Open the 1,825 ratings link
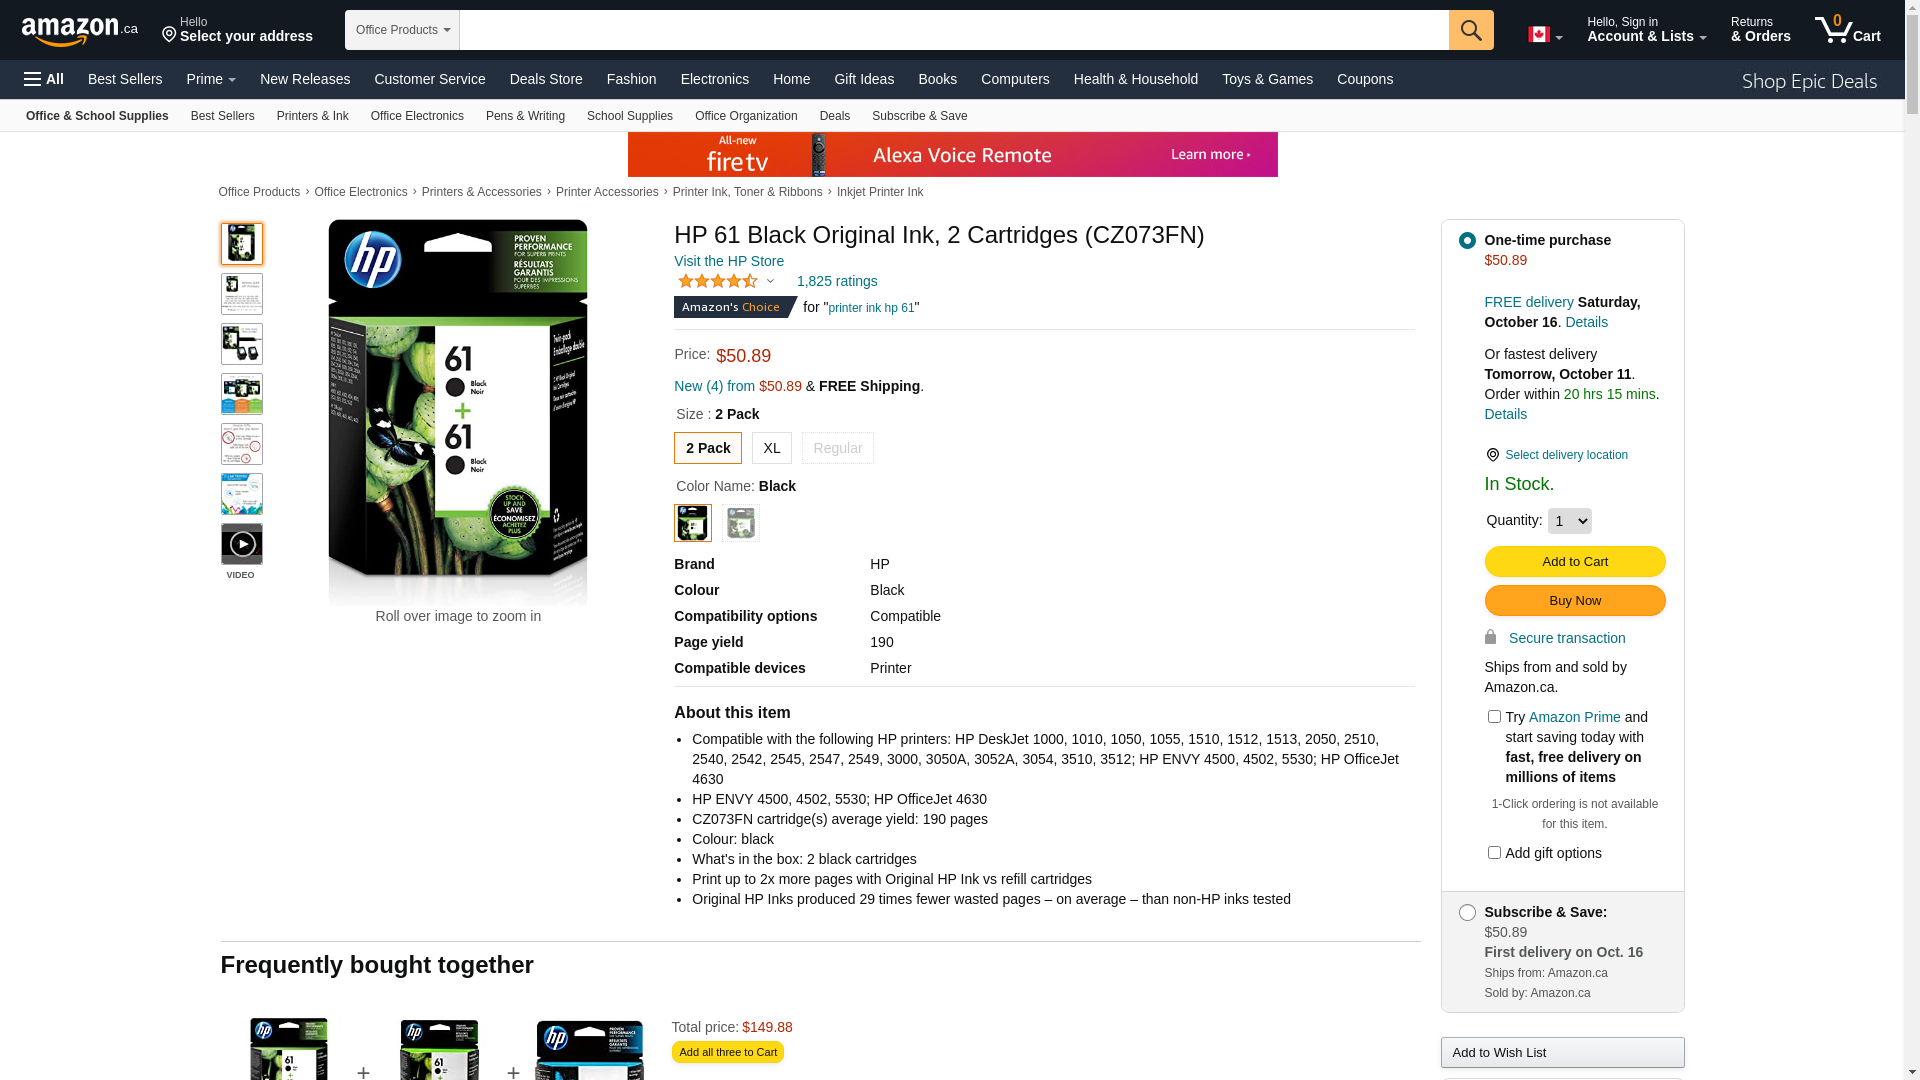Viewport: 1920px width, 1080px height. pyautogui.click(x=837, y=281)
